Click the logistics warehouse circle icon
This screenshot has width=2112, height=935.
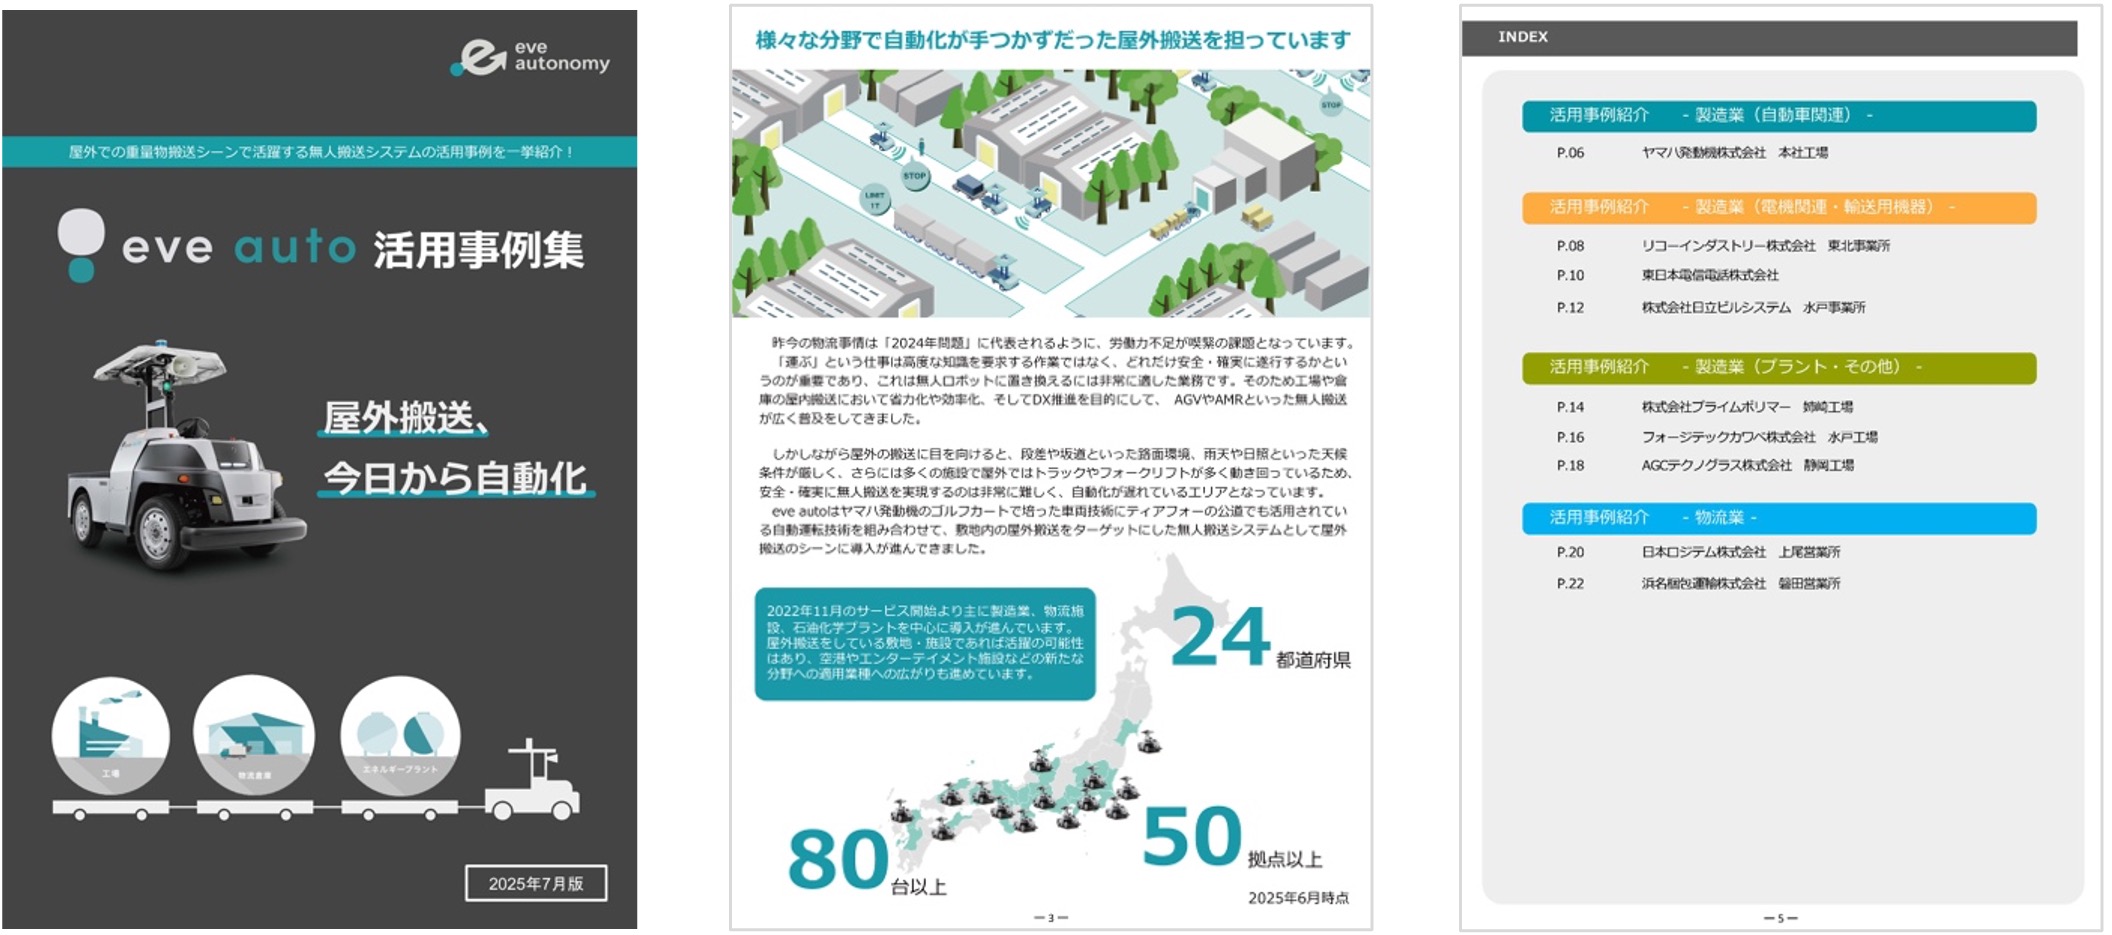coord(254,736)
